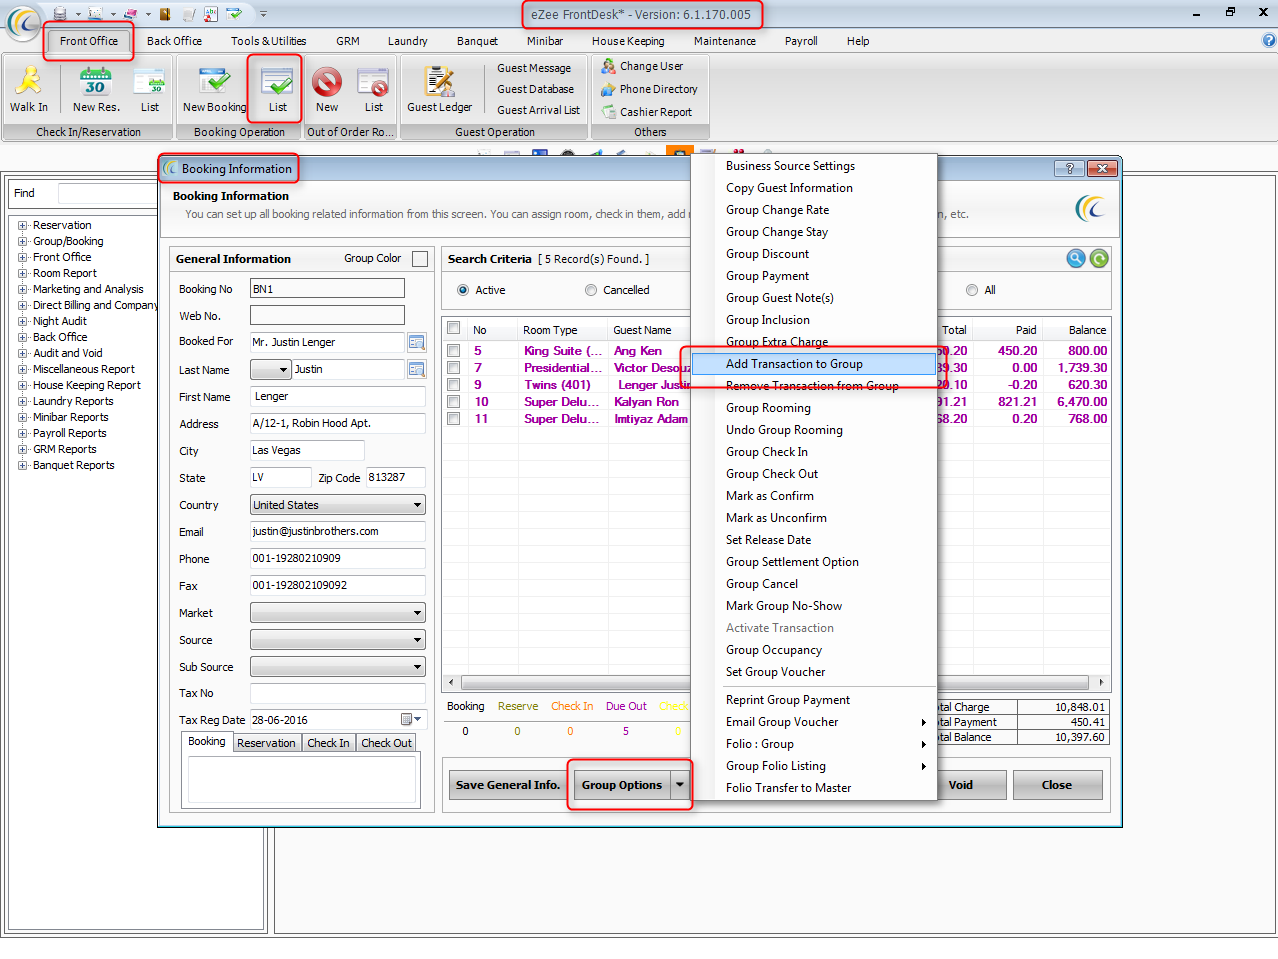This screenshot has height=959, width=1278.
Task: Tick checkbox for room No 9 row
Action: tap(454, 385)
